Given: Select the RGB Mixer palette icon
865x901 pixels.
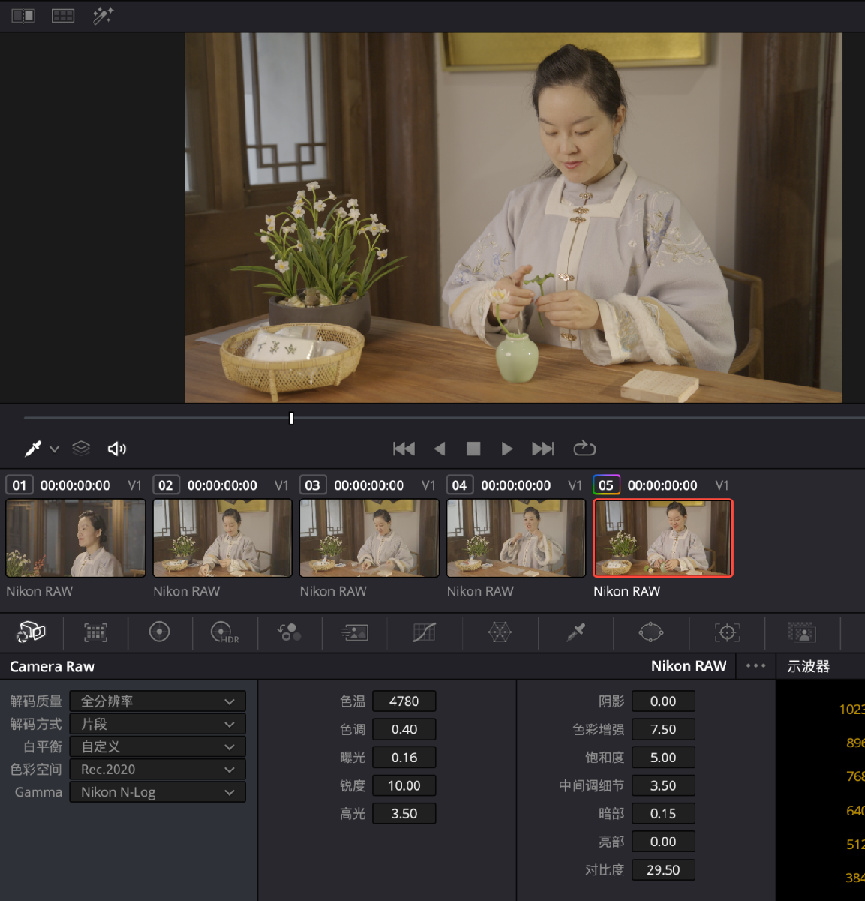Looking at the screenshot, I should [x=289, y=632].
